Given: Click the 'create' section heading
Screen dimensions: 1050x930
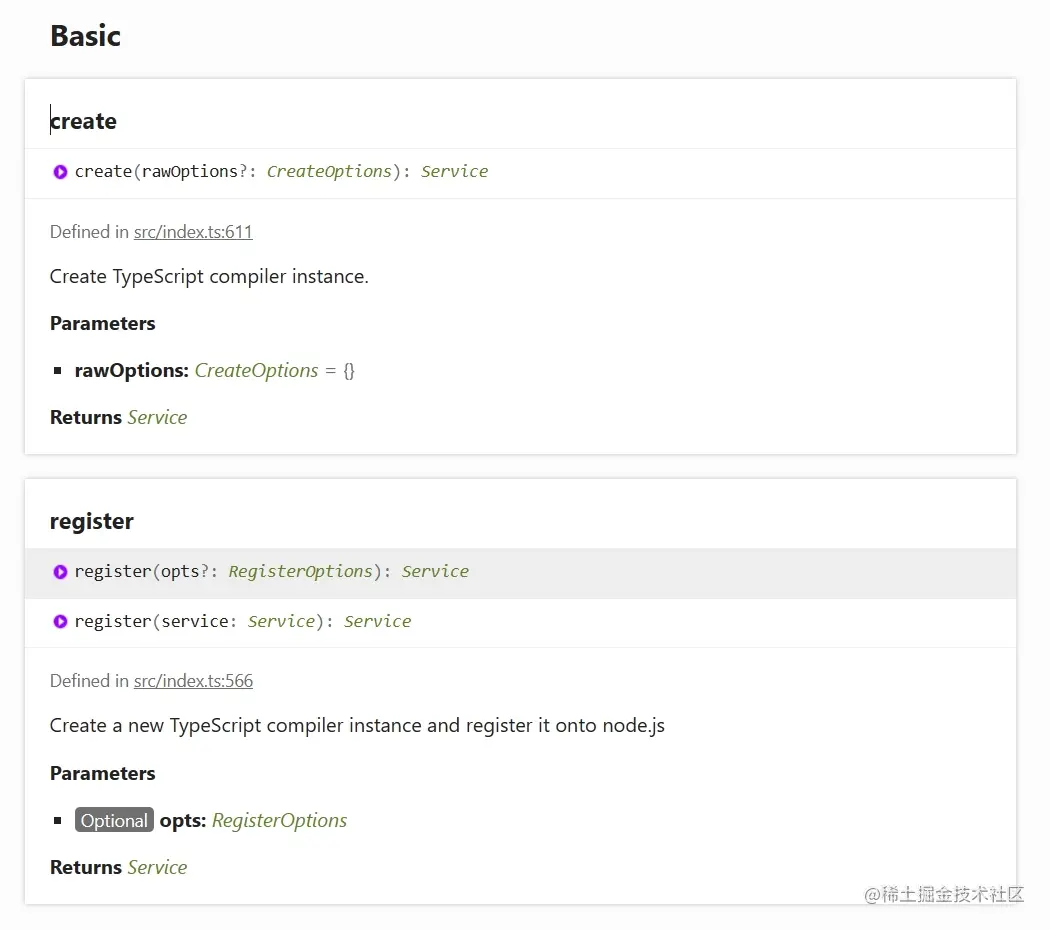Looking at the screenshot, I should 83,121.
